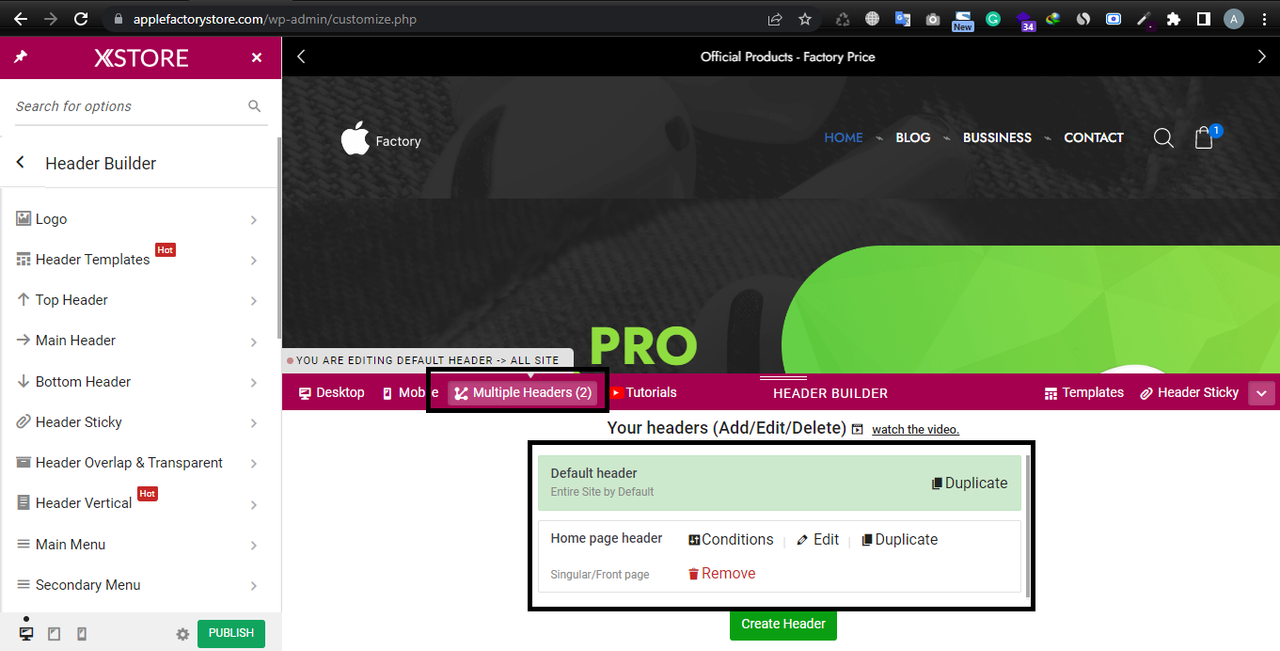
Task: Open Chrome side panel icon
Action: [x=1204, y=19]
